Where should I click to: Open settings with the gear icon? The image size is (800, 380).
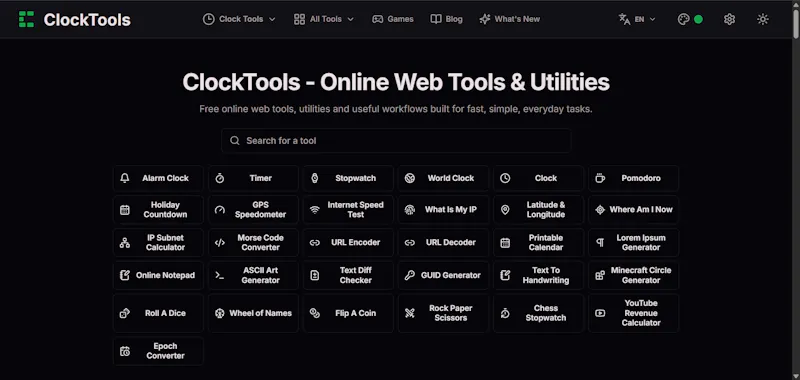[730, 19]
